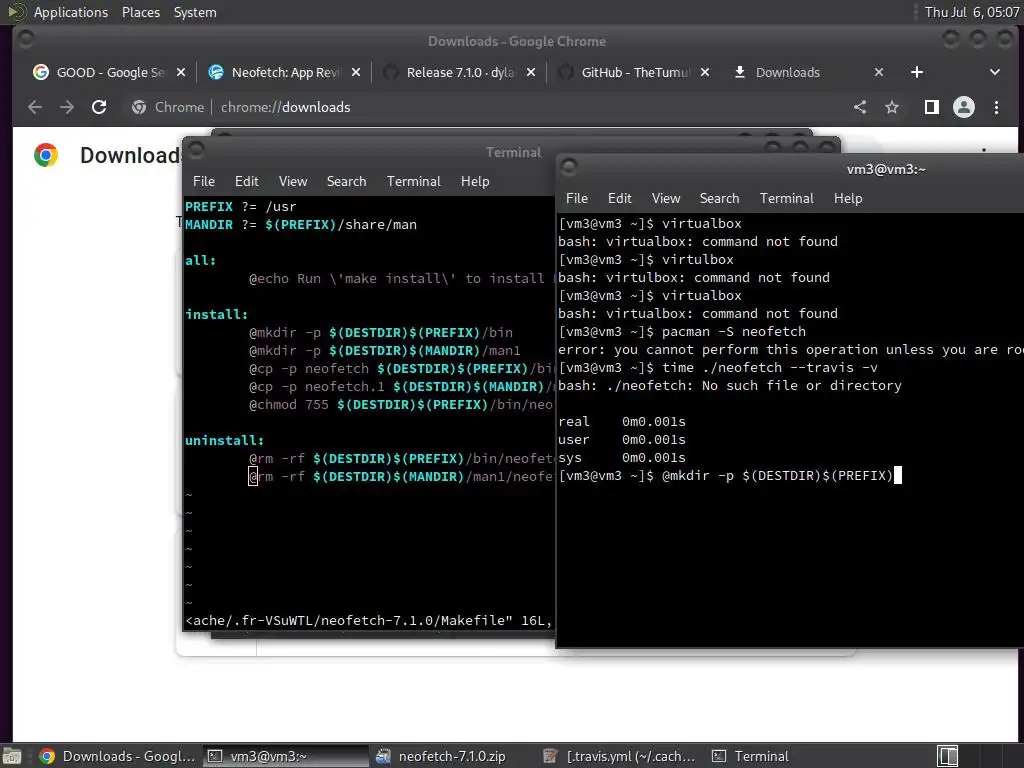Click 'PREFIX ?= /usr' line in Makefile
This screenshot has height=768, width=1024.
(x=240, y=206)
